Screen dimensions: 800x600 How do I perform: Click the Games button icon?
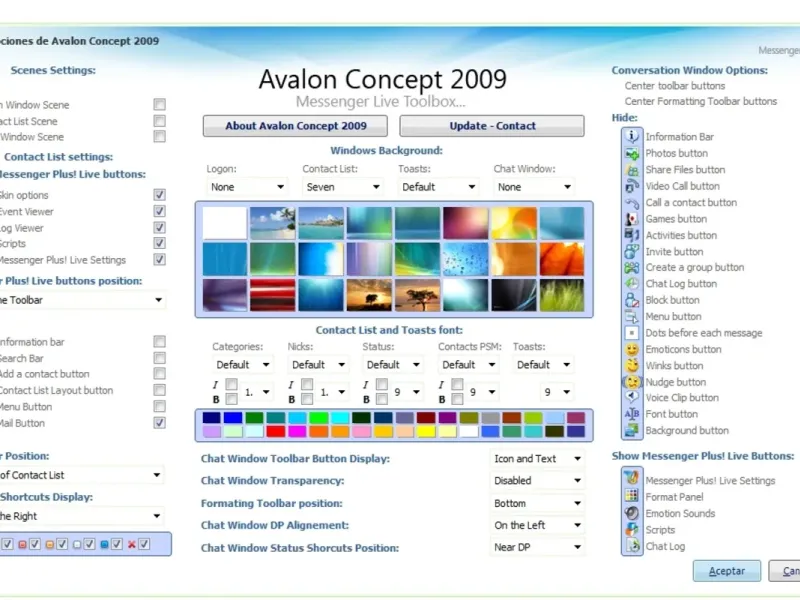tap(632, 218)
